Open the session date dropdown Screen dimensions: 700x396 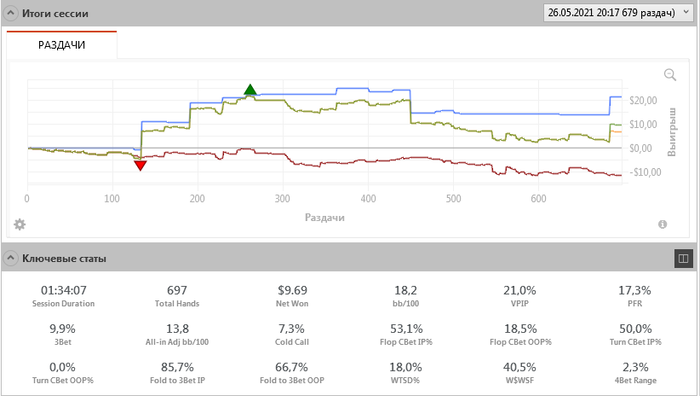[x=618, y=13]
